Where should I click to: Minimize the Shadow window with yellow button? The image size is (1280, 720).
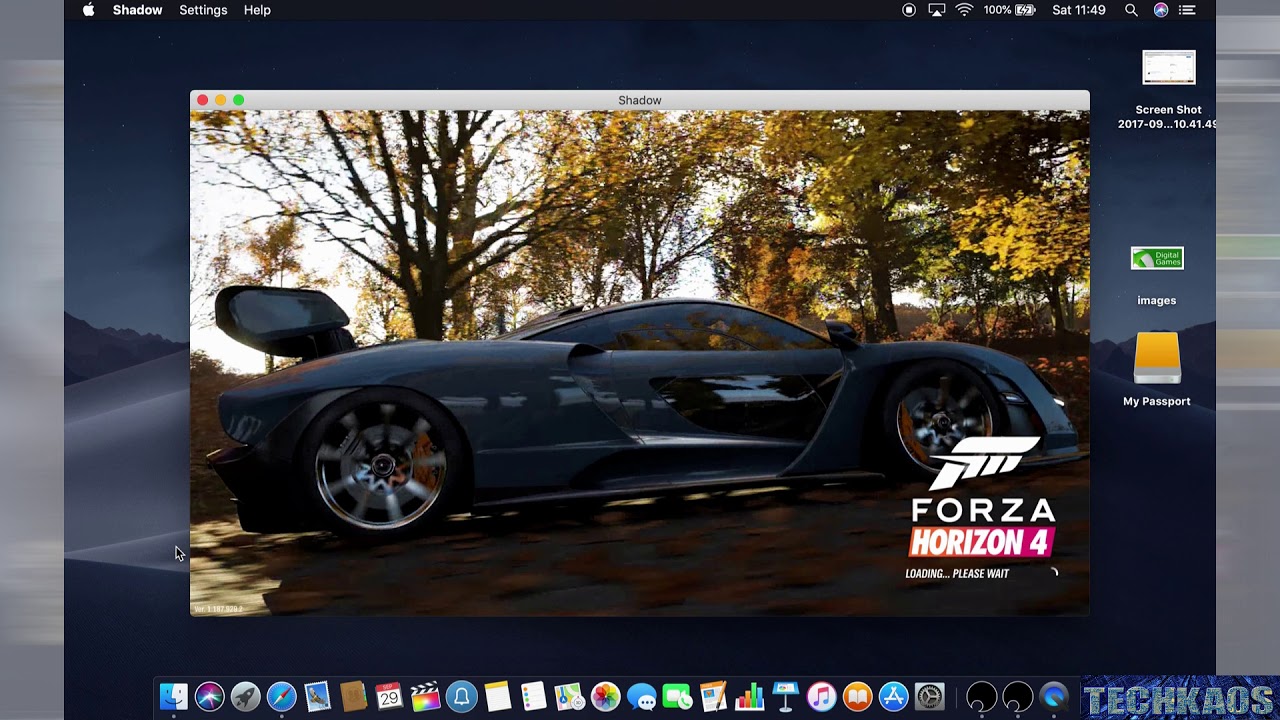tap(221, 100)
